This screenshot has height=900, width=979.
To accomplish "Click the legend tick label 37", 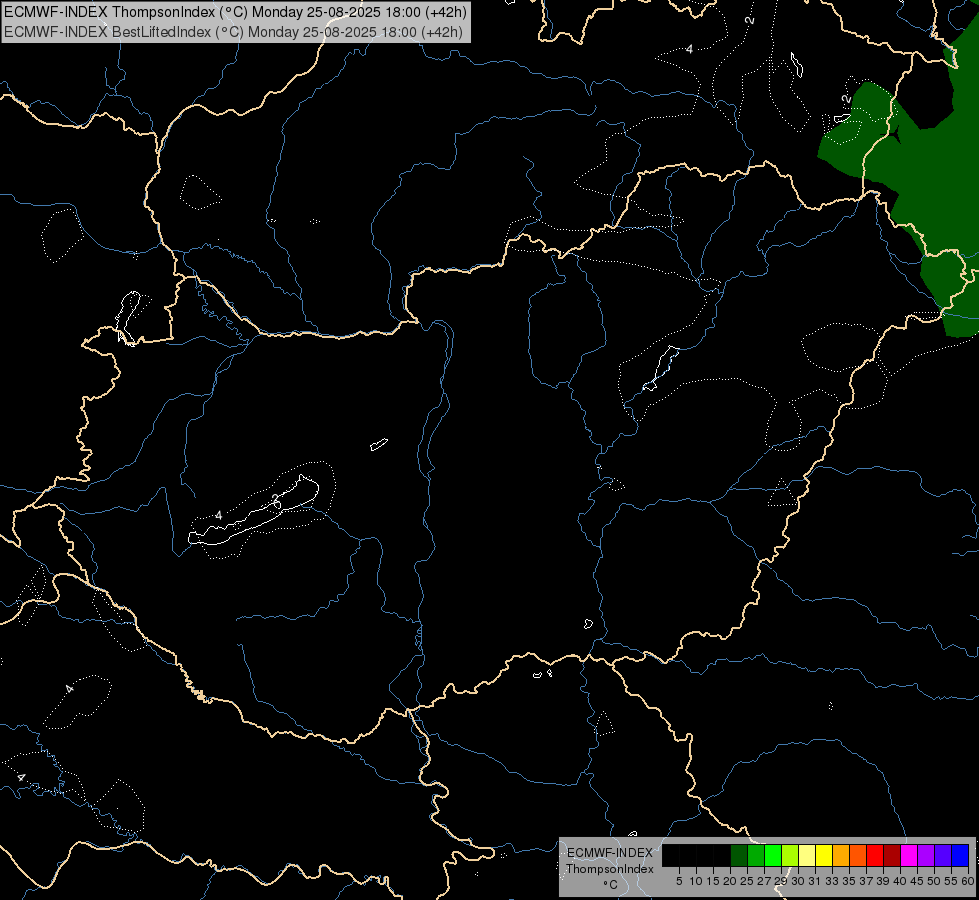I will point(866,881).
